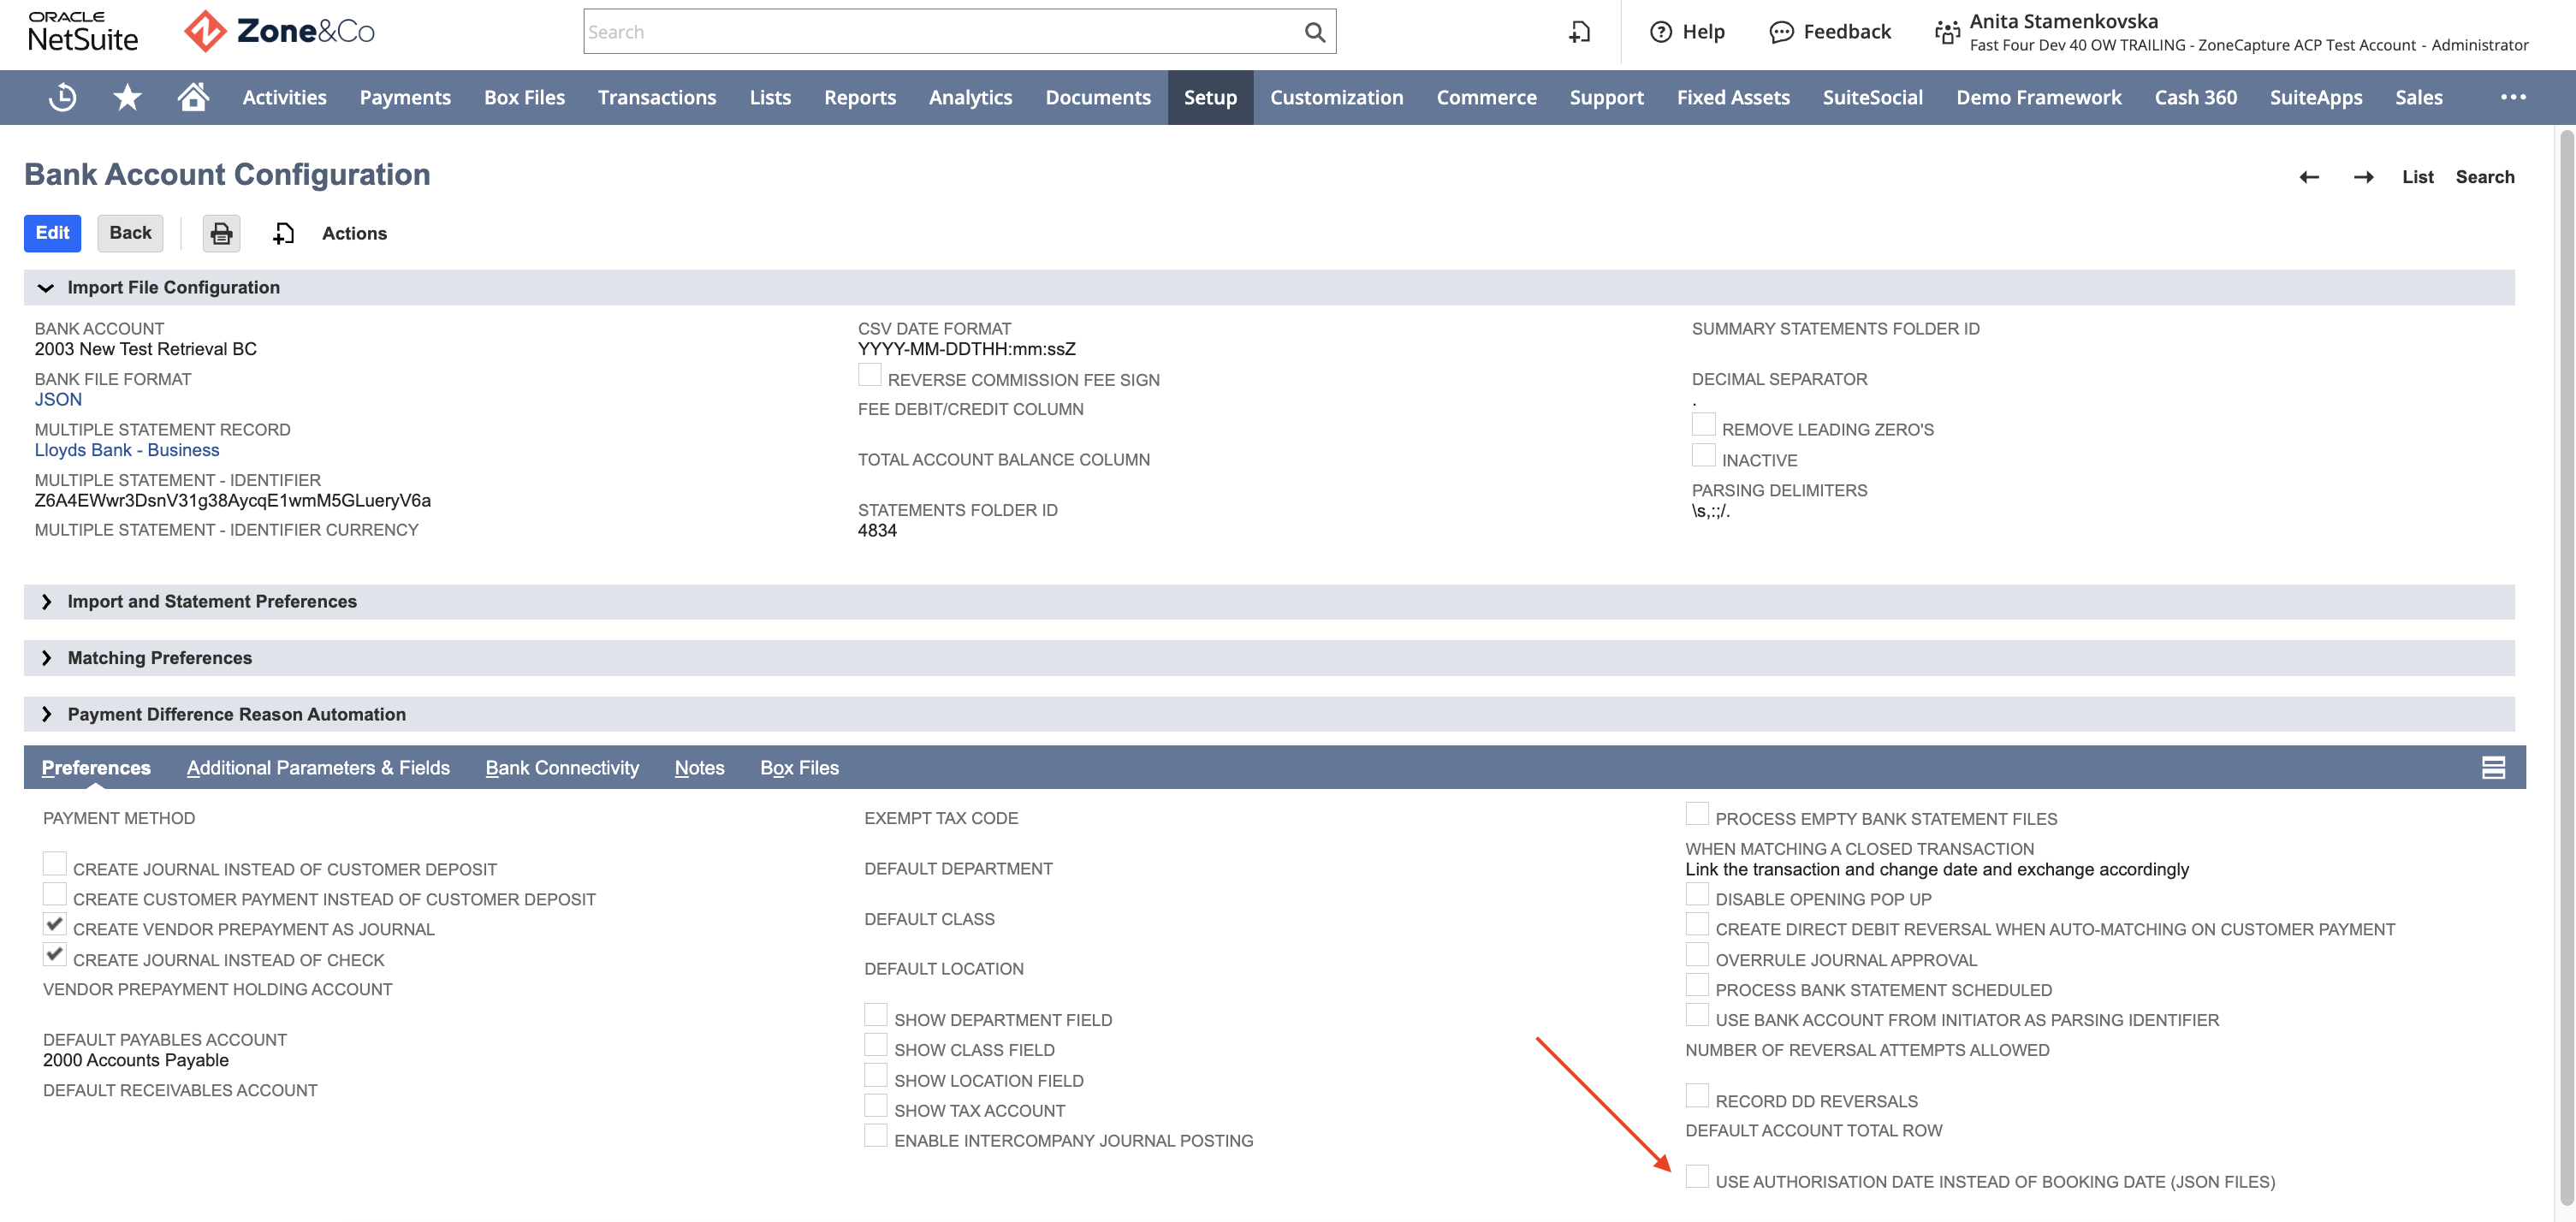Screen dimensions: 2576x1222
Task: Open the Recent Records clock icon
Action: [x=62, y=97]
